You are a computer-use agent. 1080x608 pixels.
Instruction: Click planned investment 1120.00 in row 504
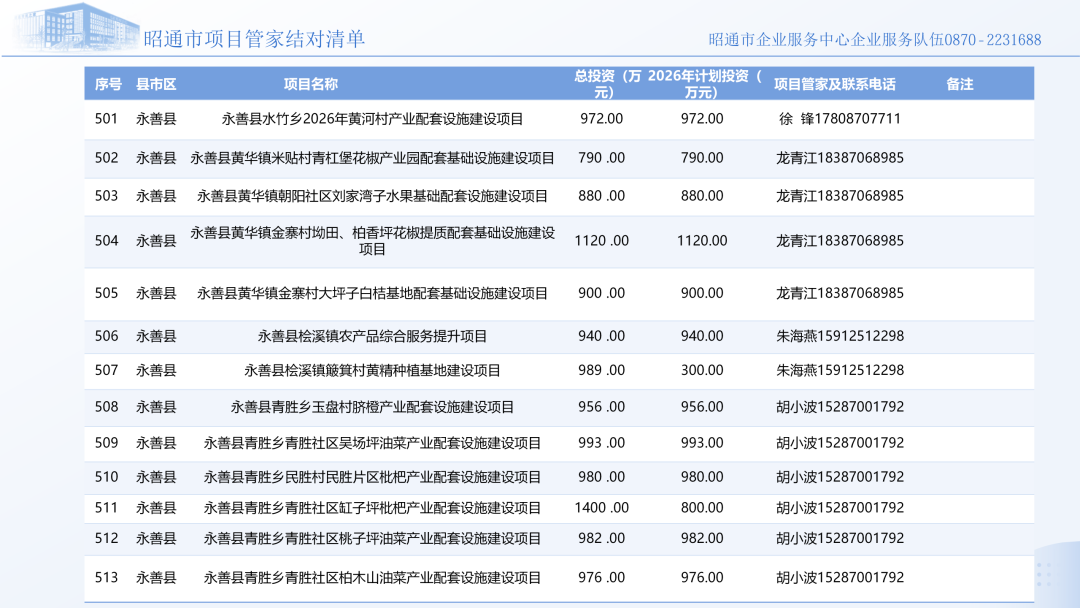point(702,240)
